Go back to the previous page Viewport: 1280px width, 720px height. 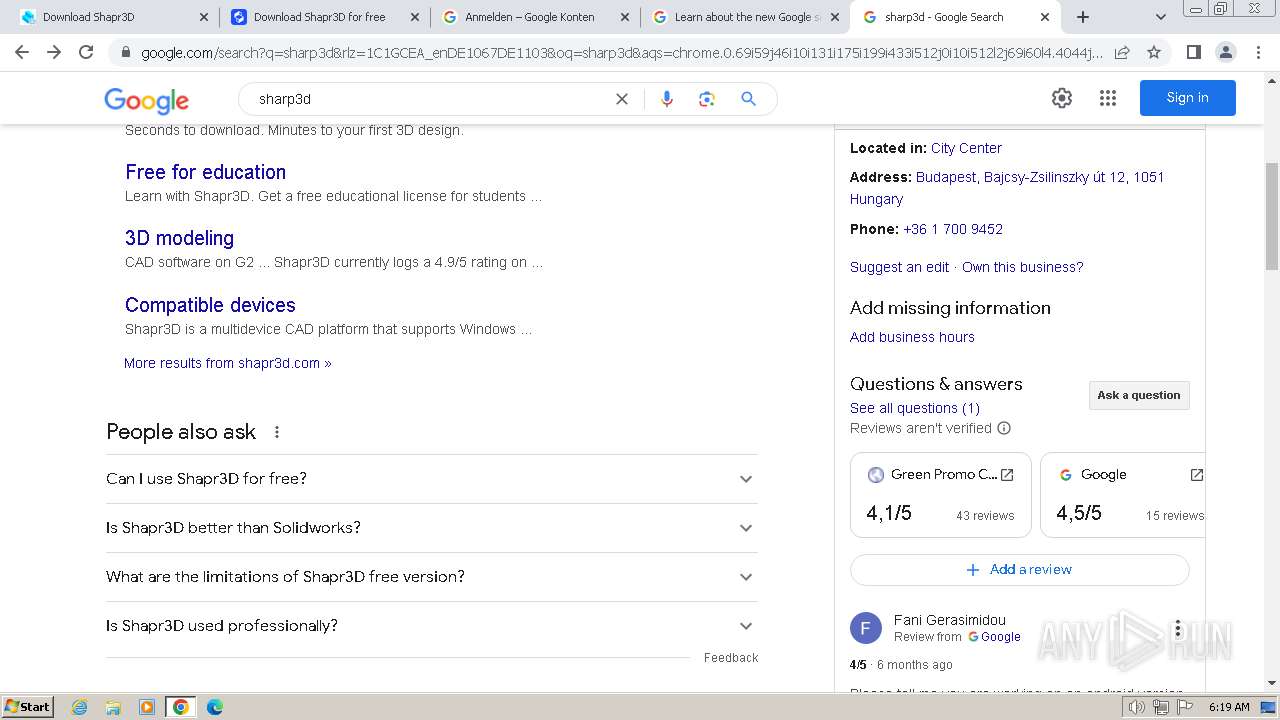click(22, 52)
